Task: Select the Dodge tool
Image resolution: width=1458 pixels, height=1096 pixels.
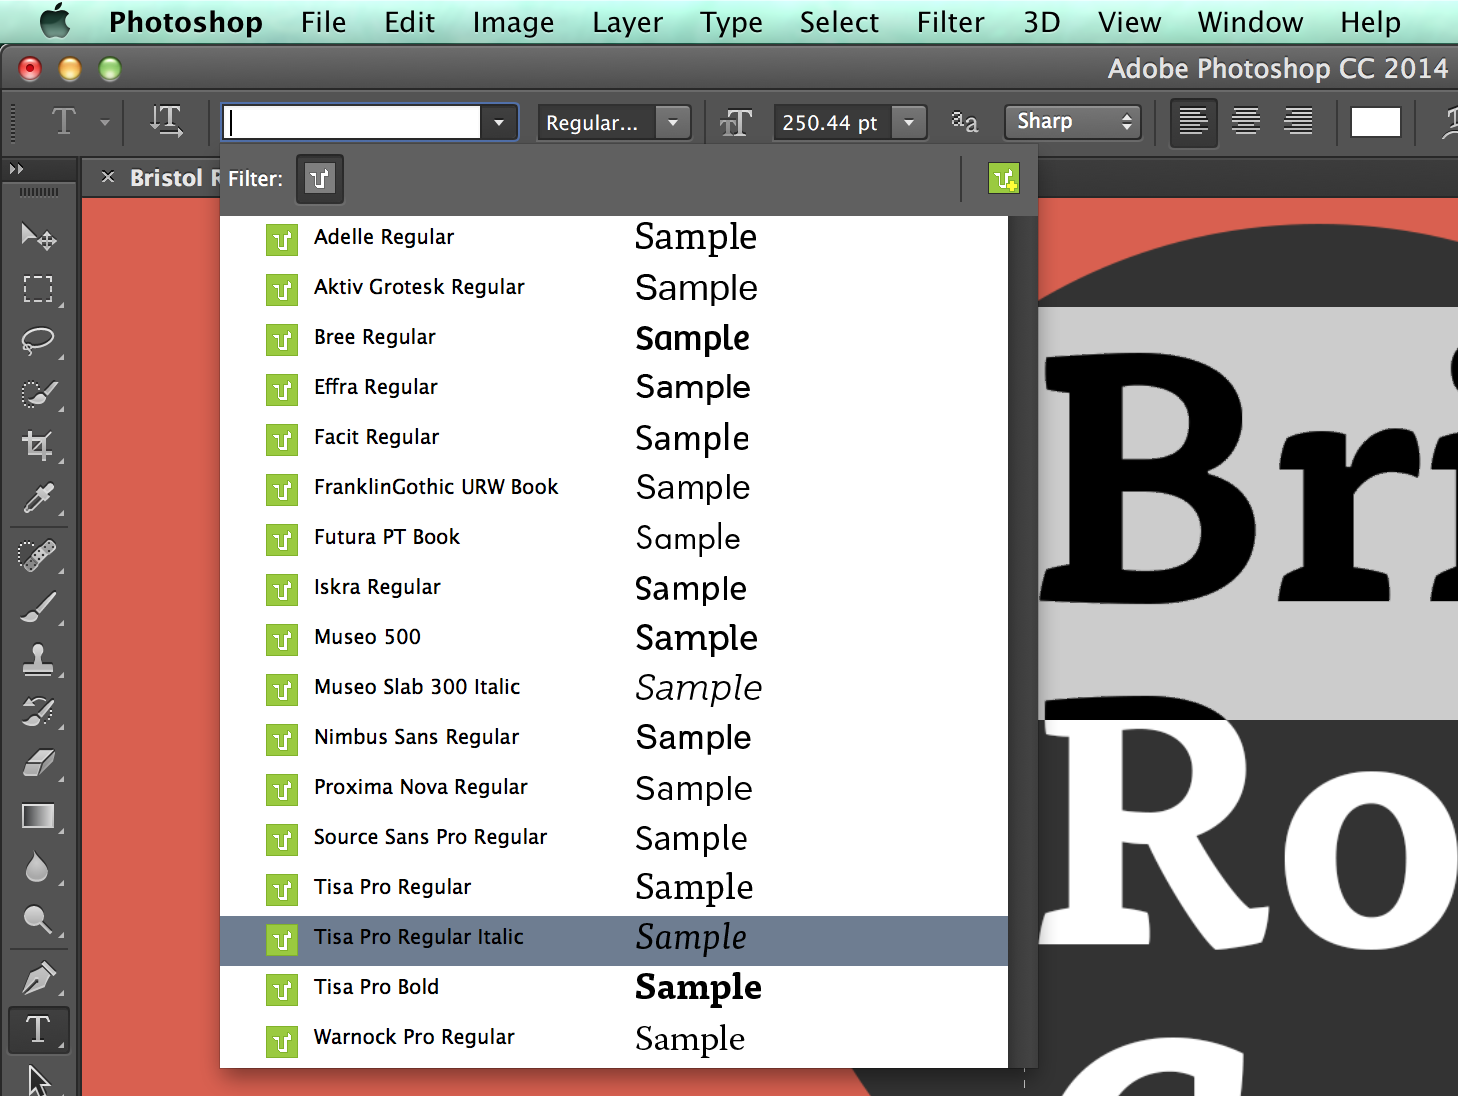Action: (38, 919)
